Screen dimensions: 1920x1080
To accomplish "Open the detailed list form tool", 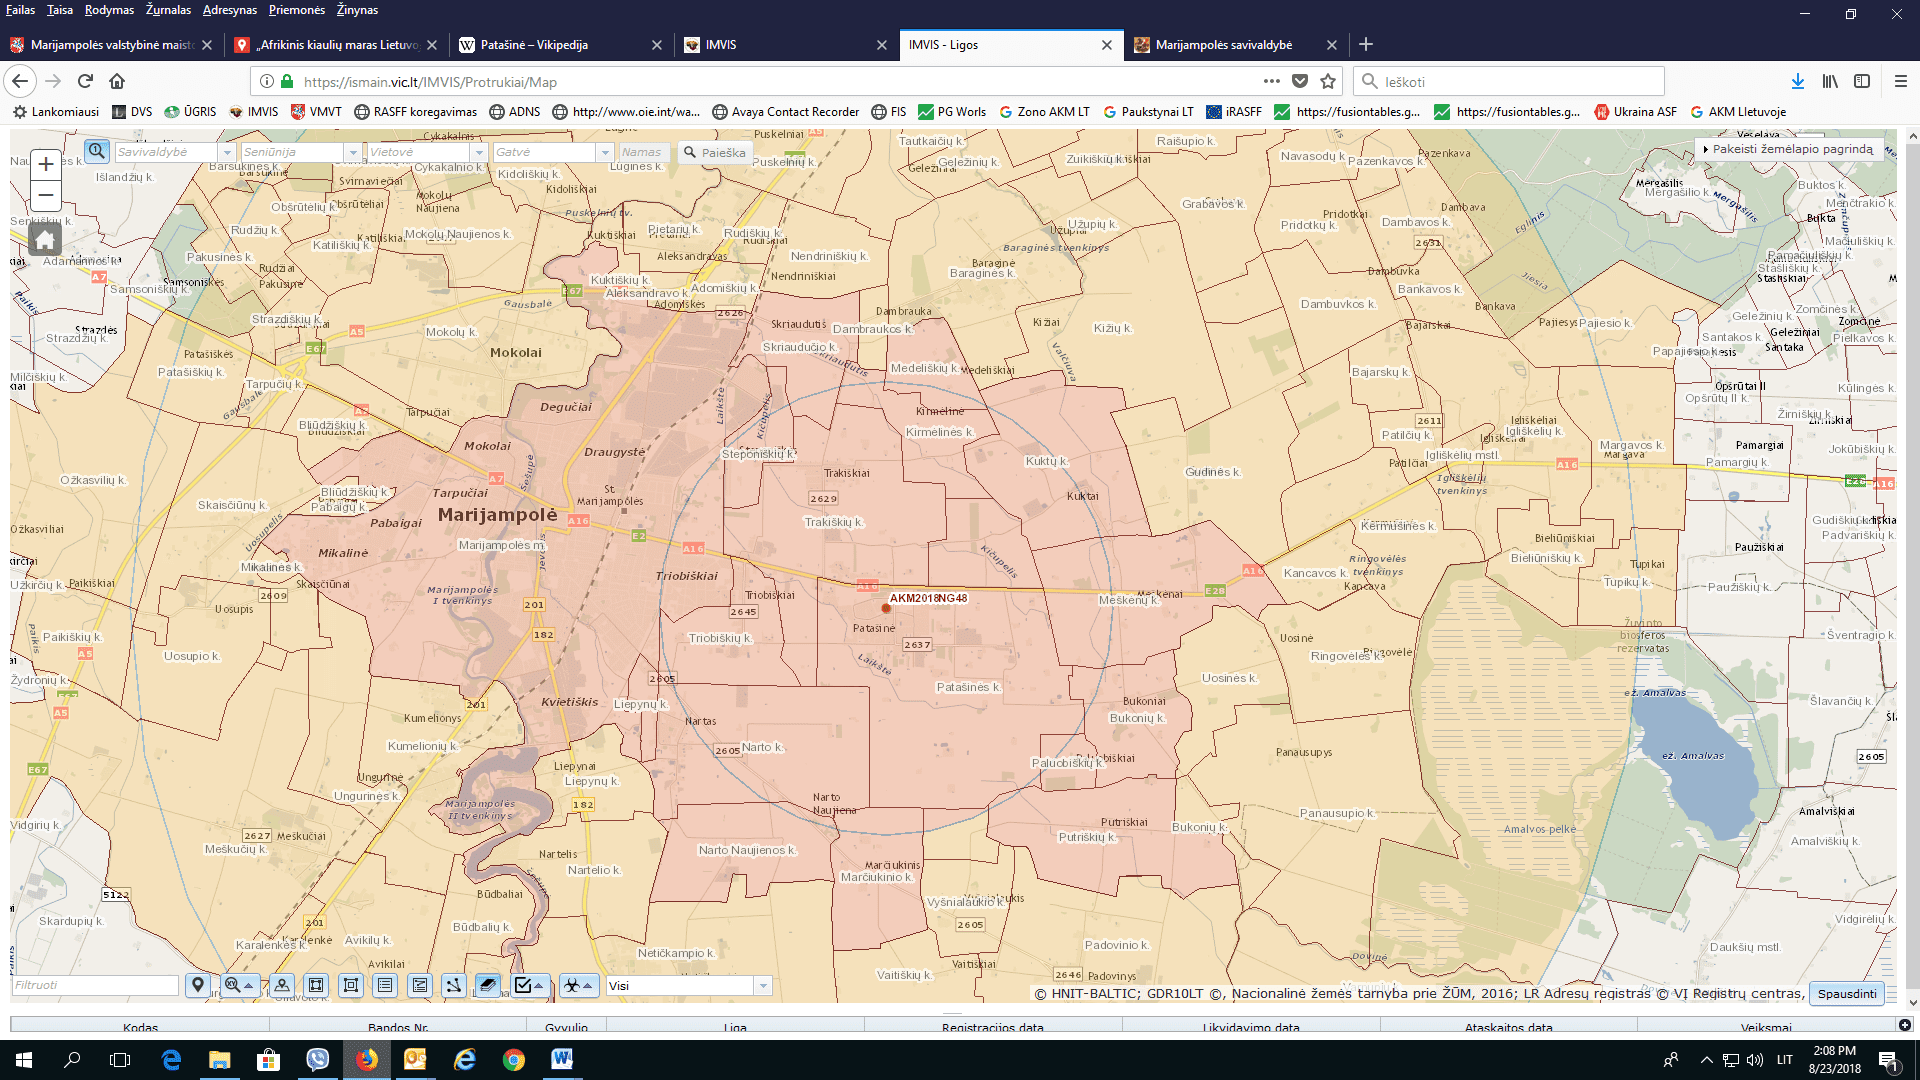I will click(420, 985).
